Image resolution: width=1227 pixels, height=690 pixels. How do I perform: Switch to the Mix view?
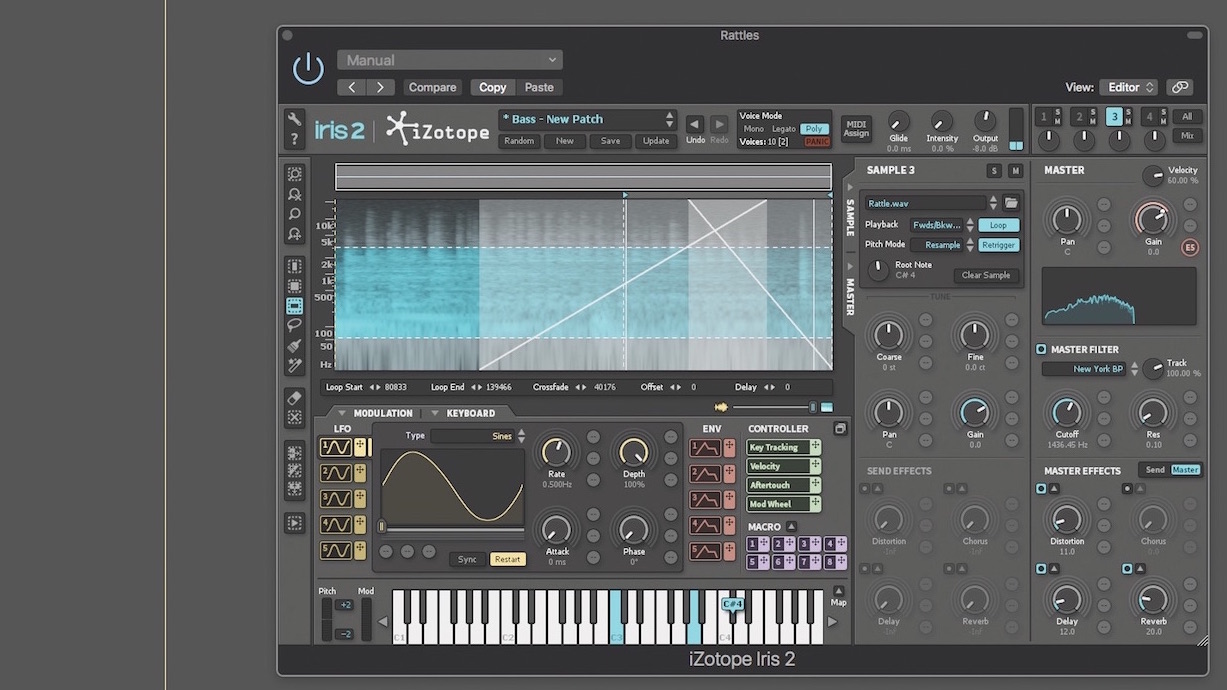1187,135
